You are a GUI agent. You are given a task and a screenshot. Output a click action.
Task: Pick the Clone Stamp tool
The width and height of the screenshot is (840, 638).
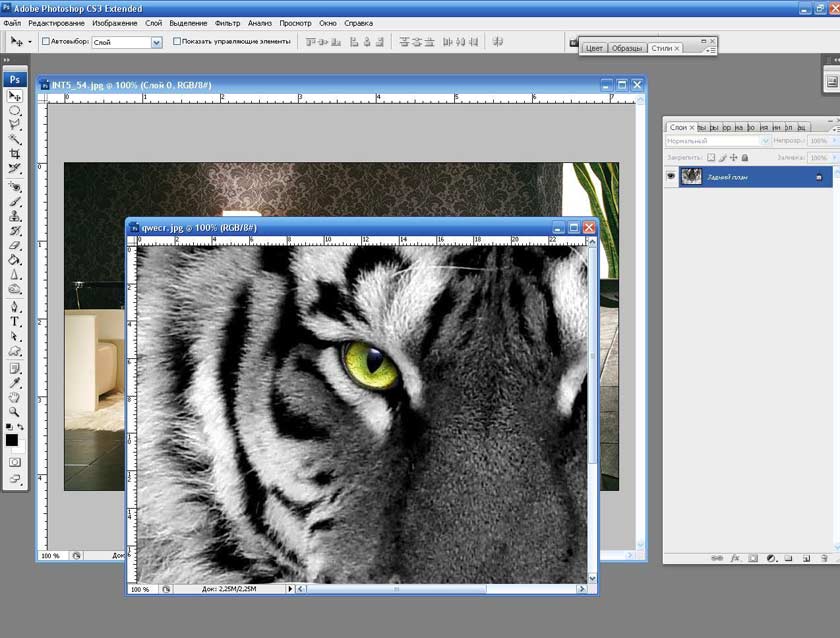tap(15, 215)
